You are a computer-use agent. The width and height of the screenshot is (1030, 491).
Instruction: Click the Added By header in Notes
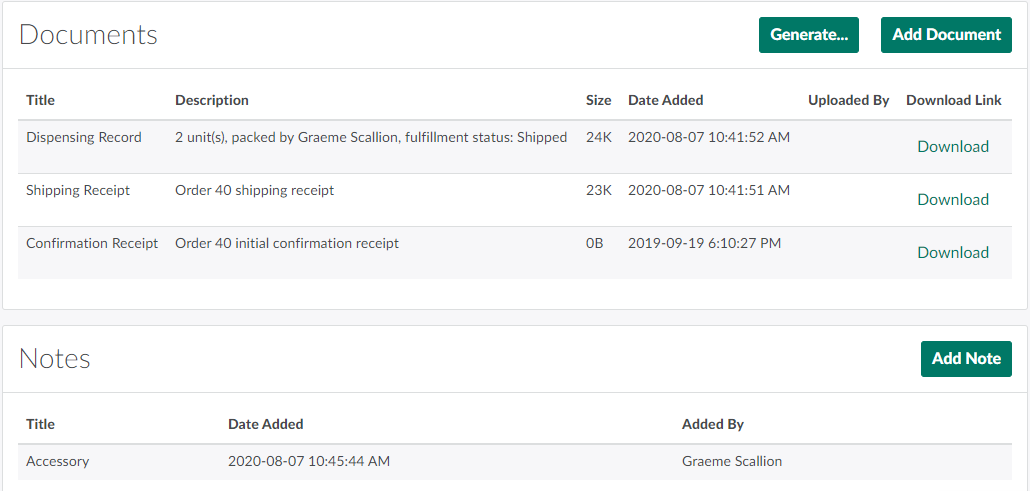click(712, 425)
